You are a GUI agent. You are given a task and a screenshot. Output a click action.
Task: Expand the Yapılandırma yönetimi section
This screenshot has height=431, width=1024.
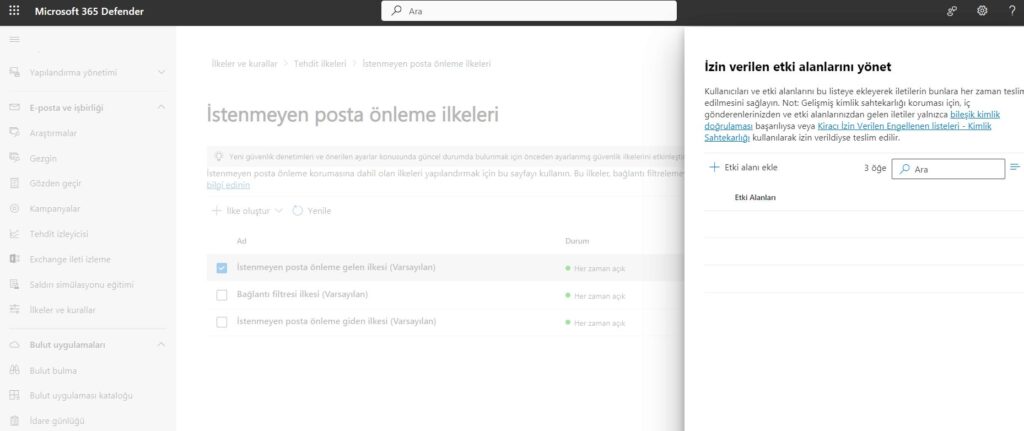(161, 72)
